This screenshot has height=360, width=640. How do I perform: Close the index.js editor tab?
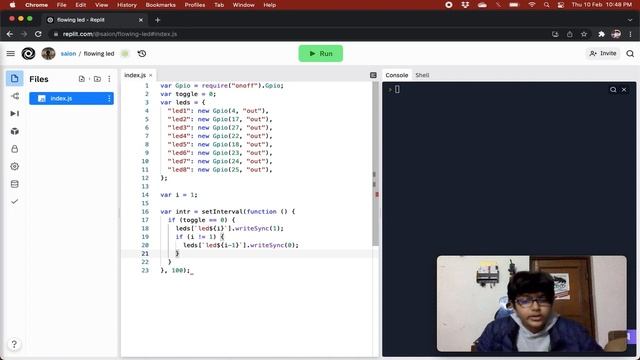[x=151, y=75]
